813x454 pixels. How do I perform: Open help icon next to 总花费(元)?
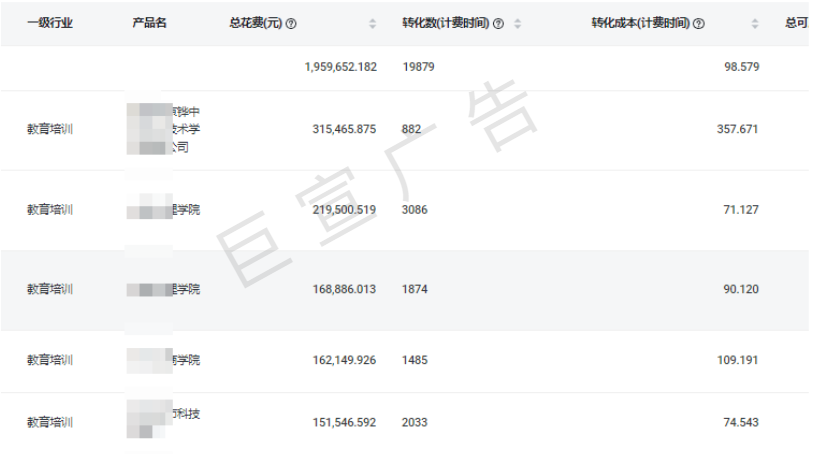click(x=291, y=23)
